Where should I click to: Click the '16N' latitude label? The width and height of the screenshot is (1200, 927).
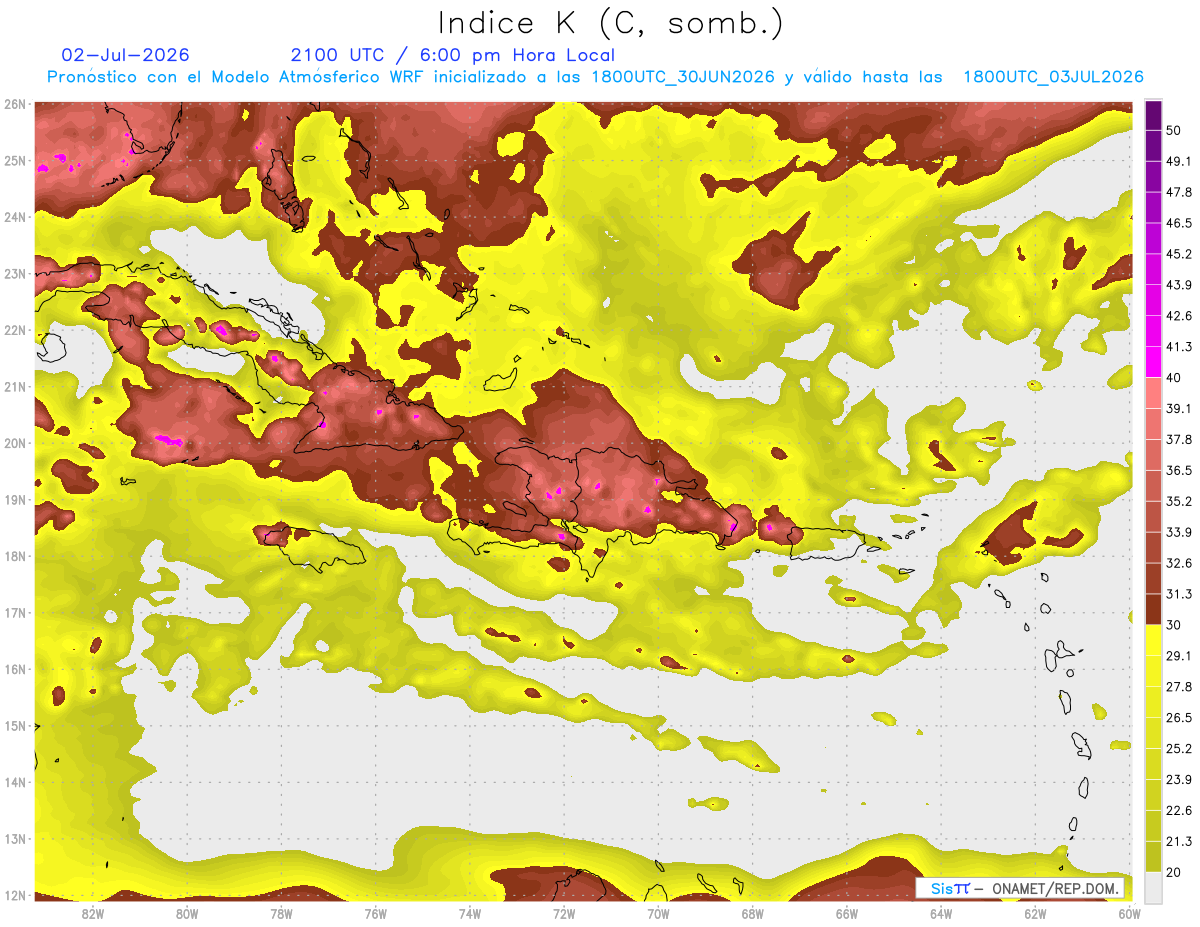(14, 669)
